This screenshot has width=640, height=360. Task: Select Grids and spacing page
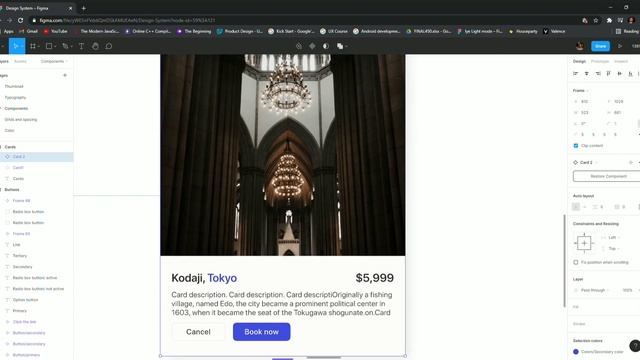[x=20, y=120]
